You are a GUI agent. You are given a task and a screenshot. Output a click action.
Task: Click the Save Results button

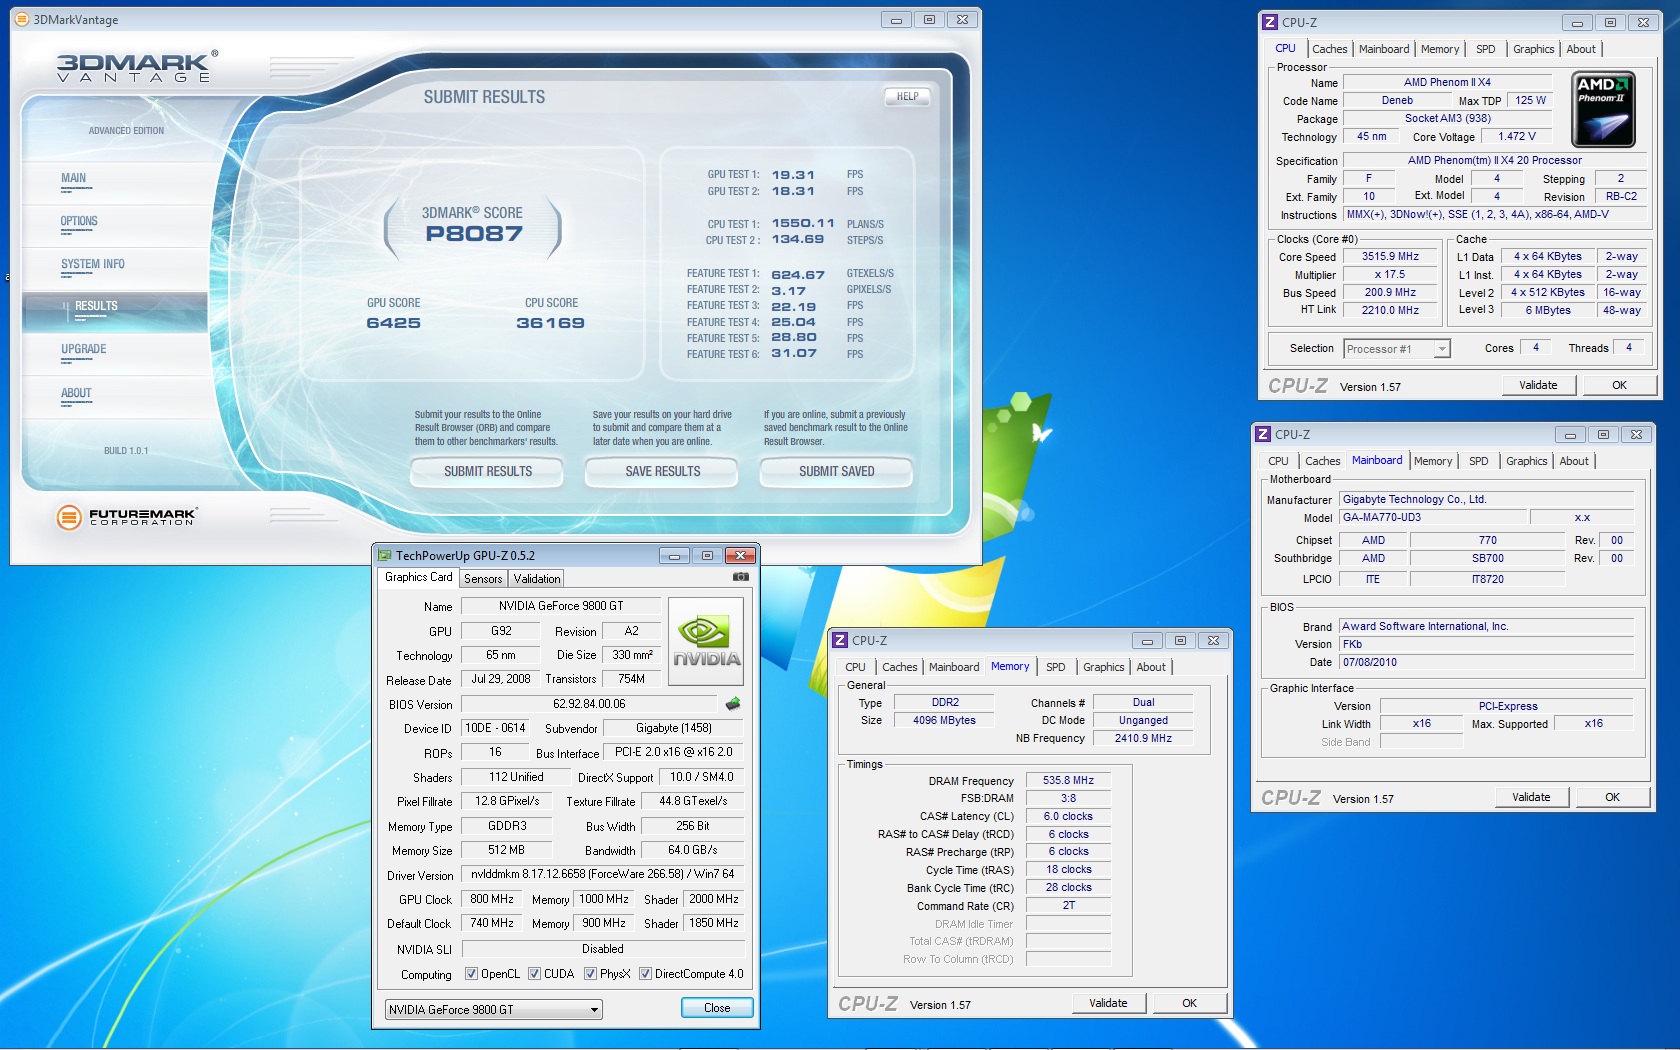pos(662,472)
